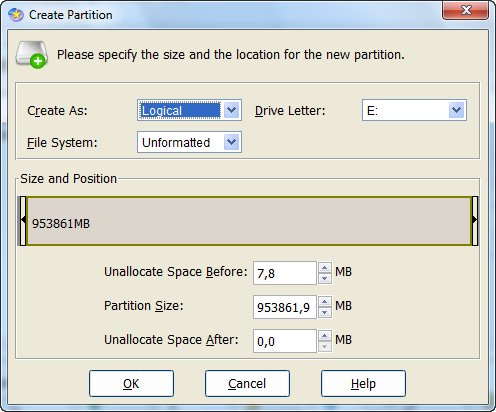Click the Cancel button

247,384
